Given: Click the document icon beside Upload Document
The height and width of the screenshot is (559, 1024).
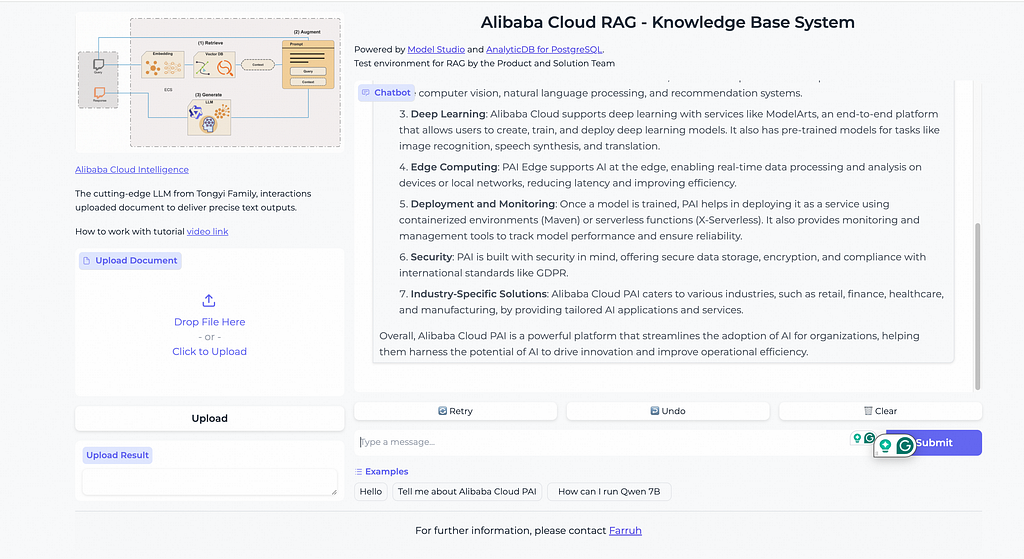Looking at the screenshot, I should (x=86, y=261).
